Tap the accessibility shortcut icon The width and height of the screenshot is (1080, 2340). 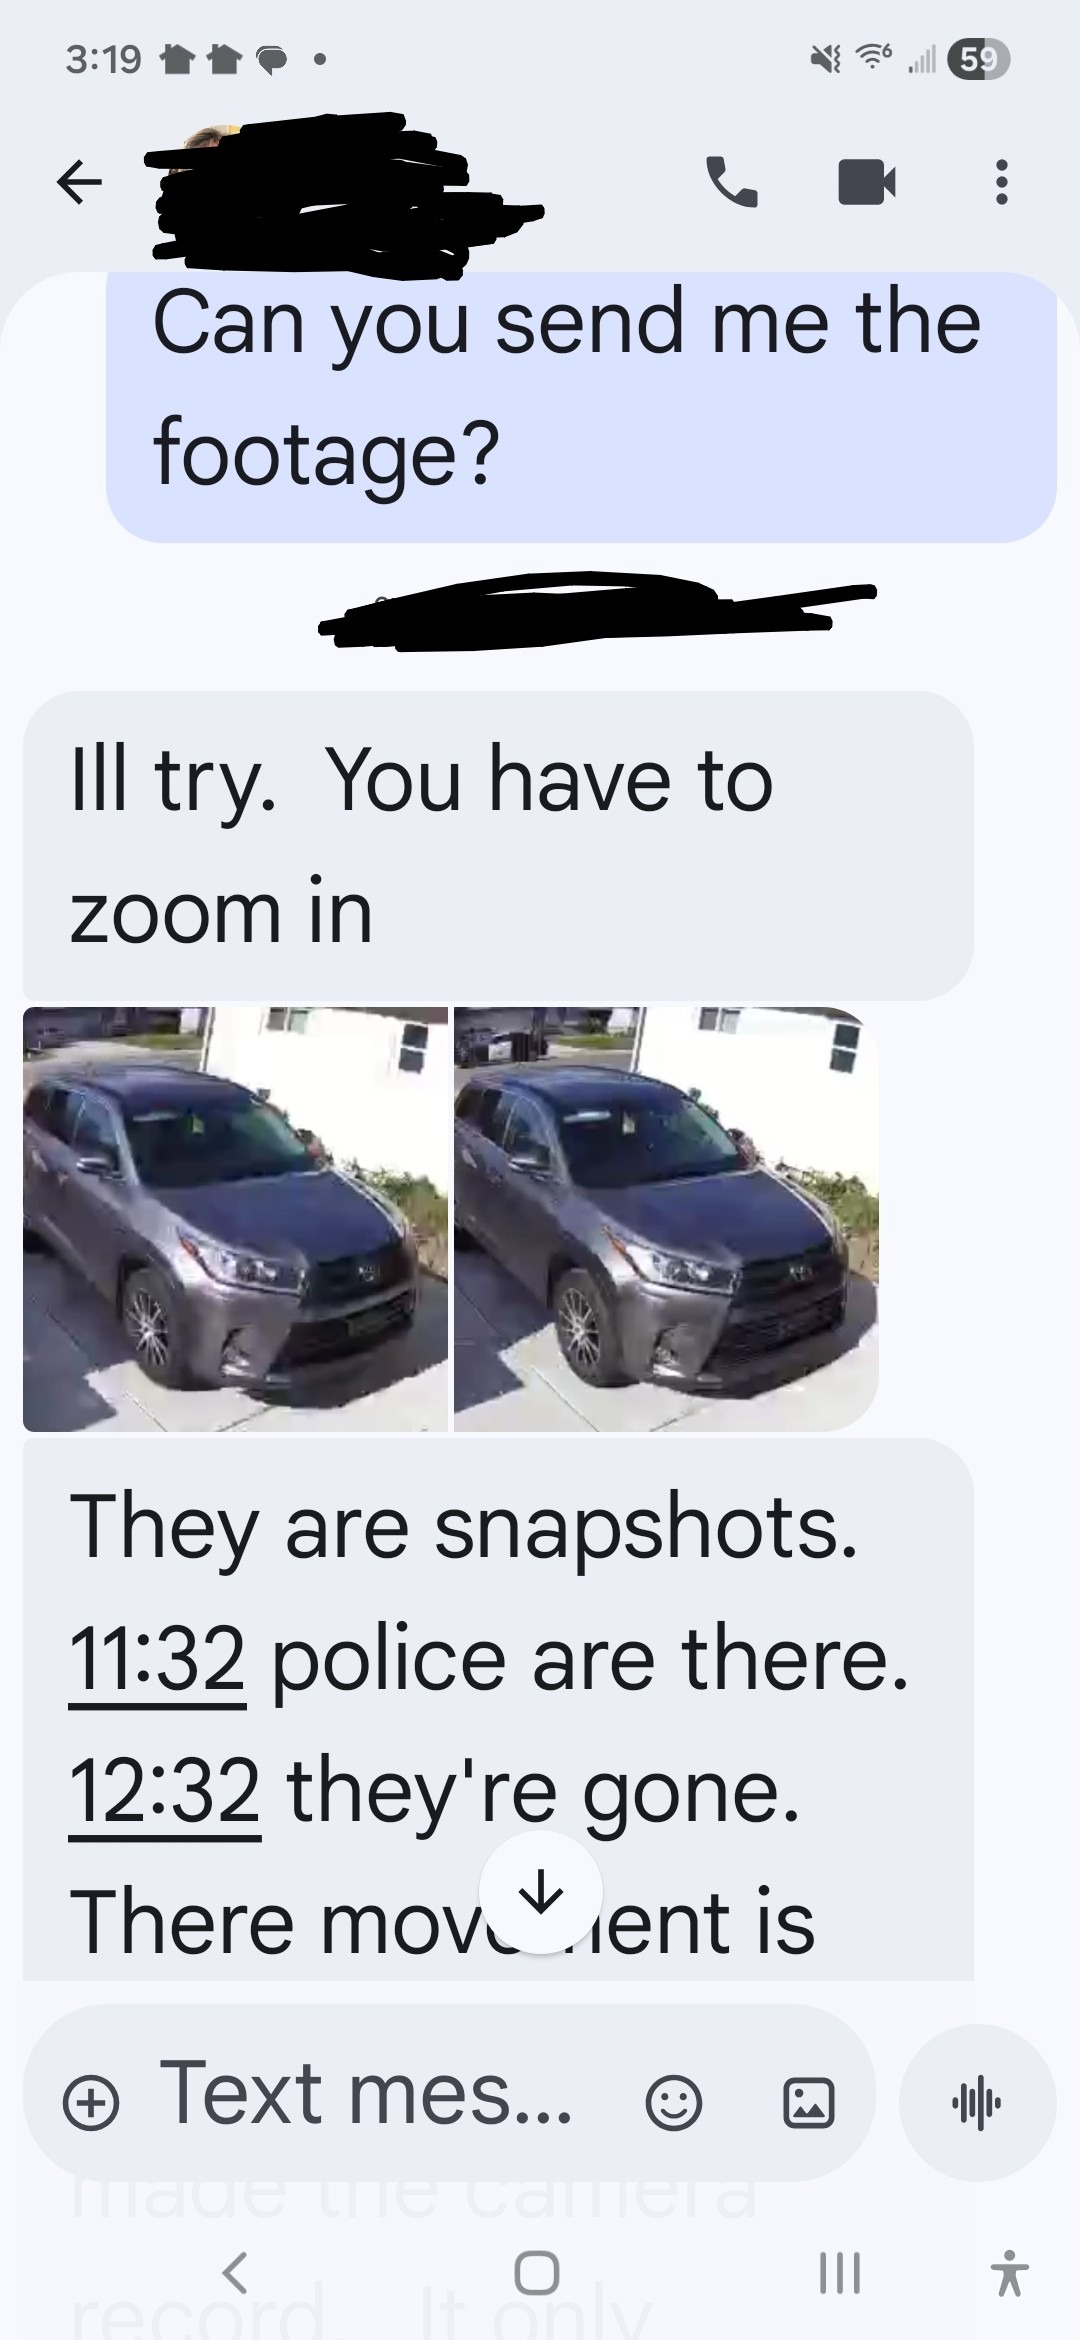pyautogui.click(x=1009, y=2273)
